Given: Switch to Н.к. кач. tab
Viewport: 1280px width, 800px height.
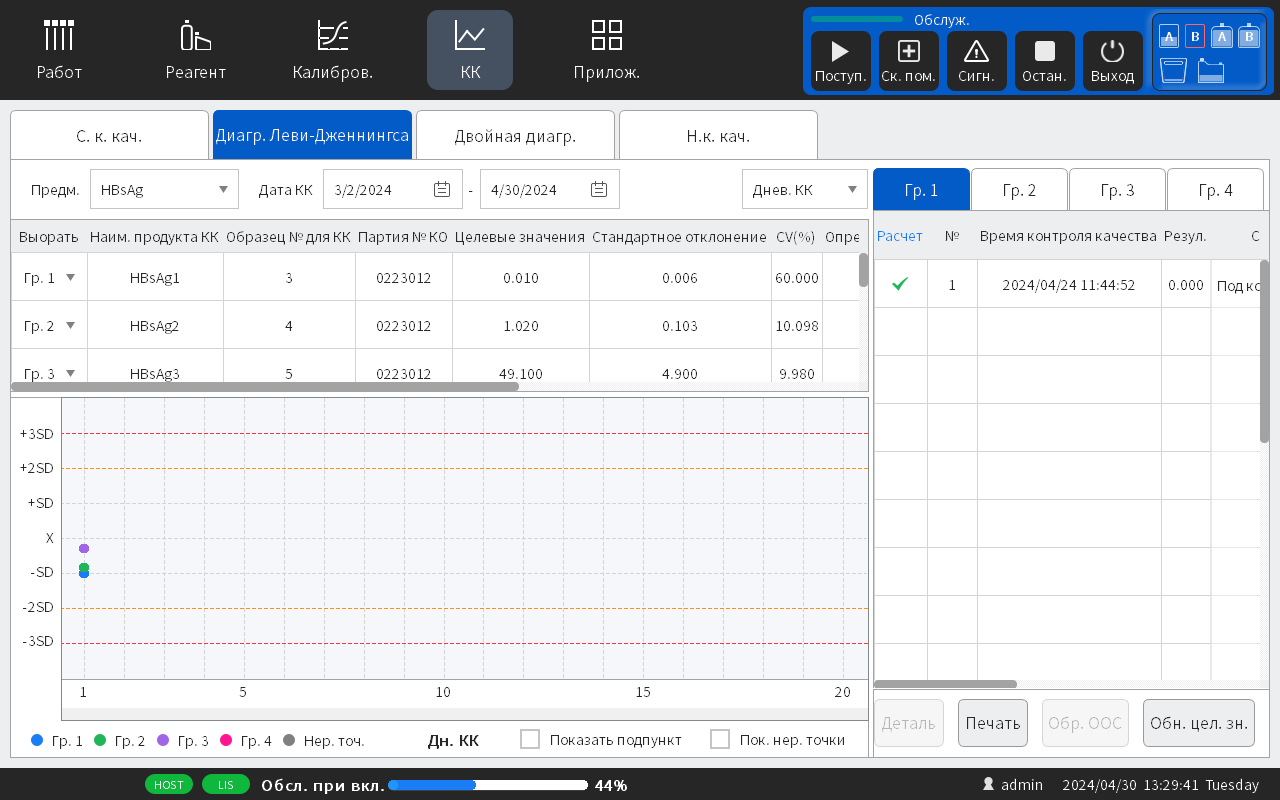Looking at the screenshot, I should tap(718, 135).
